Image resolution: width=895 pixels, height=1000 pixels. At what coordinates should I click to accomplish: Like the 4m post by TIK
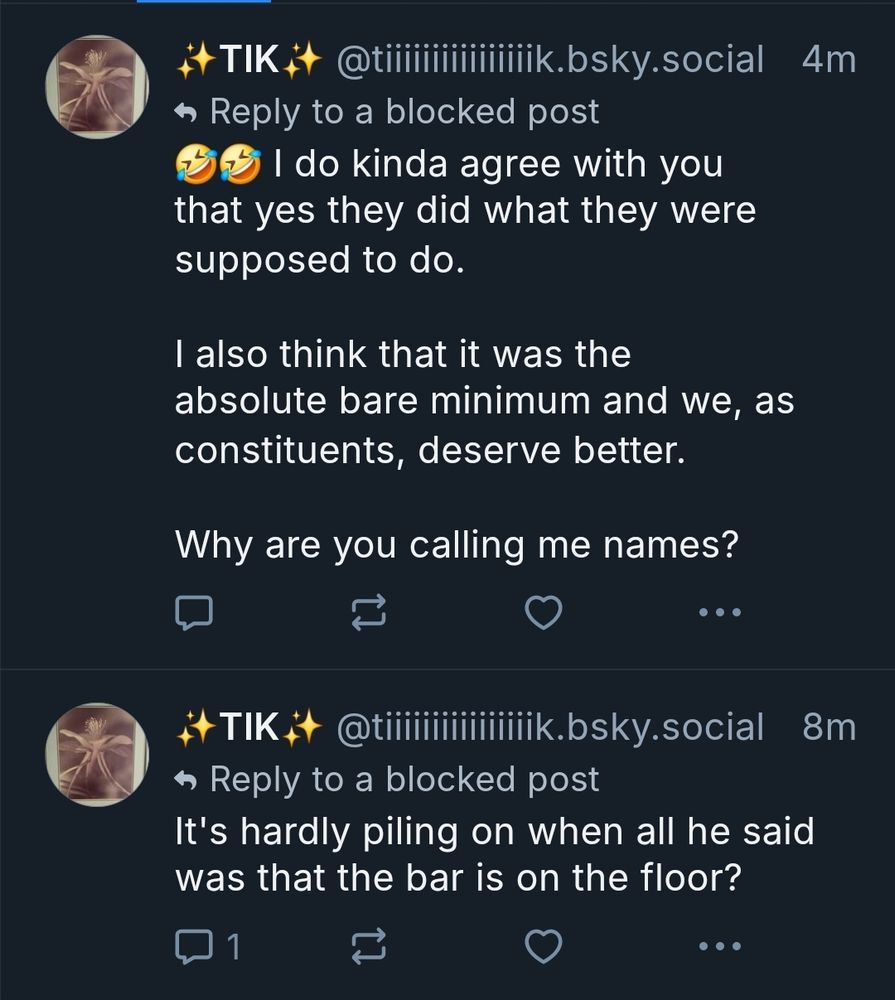click(x=543, y=611)
